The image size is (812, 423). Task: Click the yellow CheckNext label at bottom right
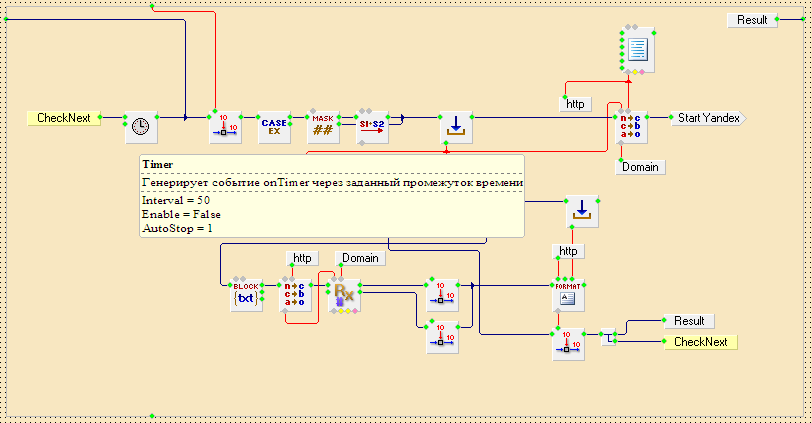click(700, 342)
